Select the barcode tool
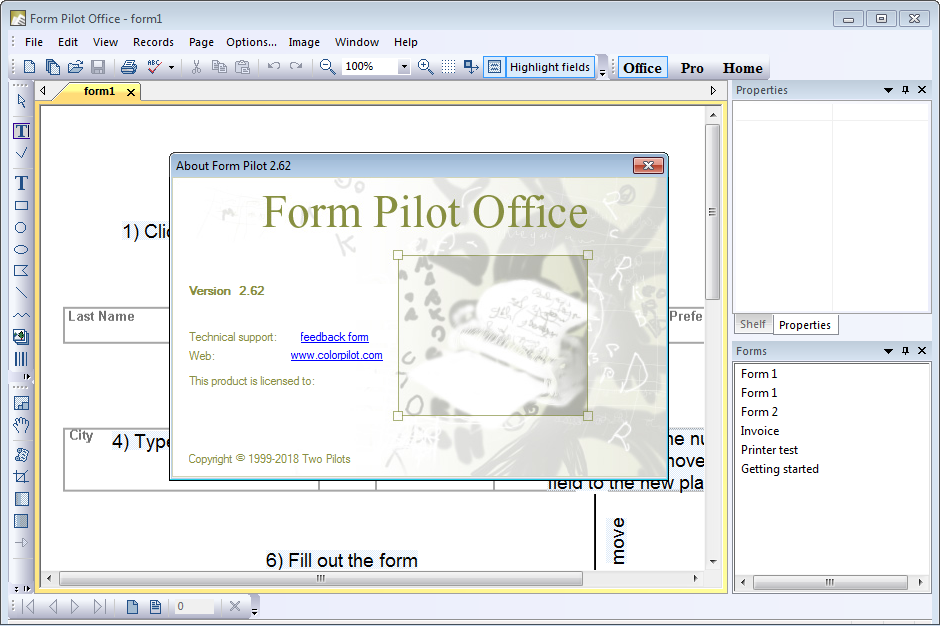 21,359
